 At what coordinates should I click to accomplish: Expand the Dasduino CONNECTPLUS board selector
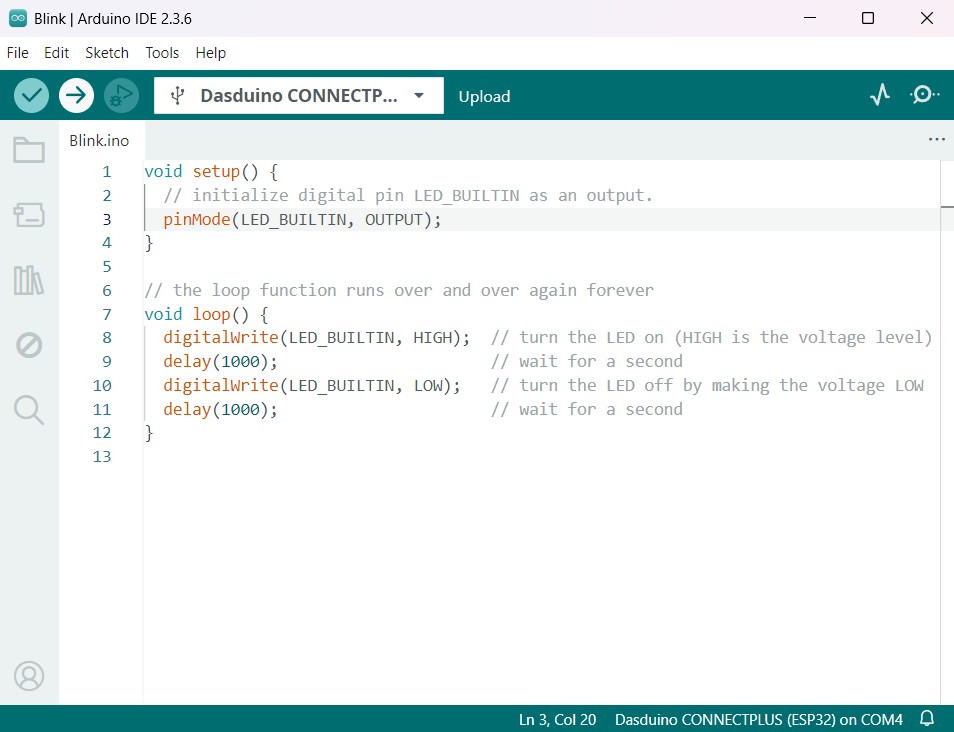pos(298,96)
